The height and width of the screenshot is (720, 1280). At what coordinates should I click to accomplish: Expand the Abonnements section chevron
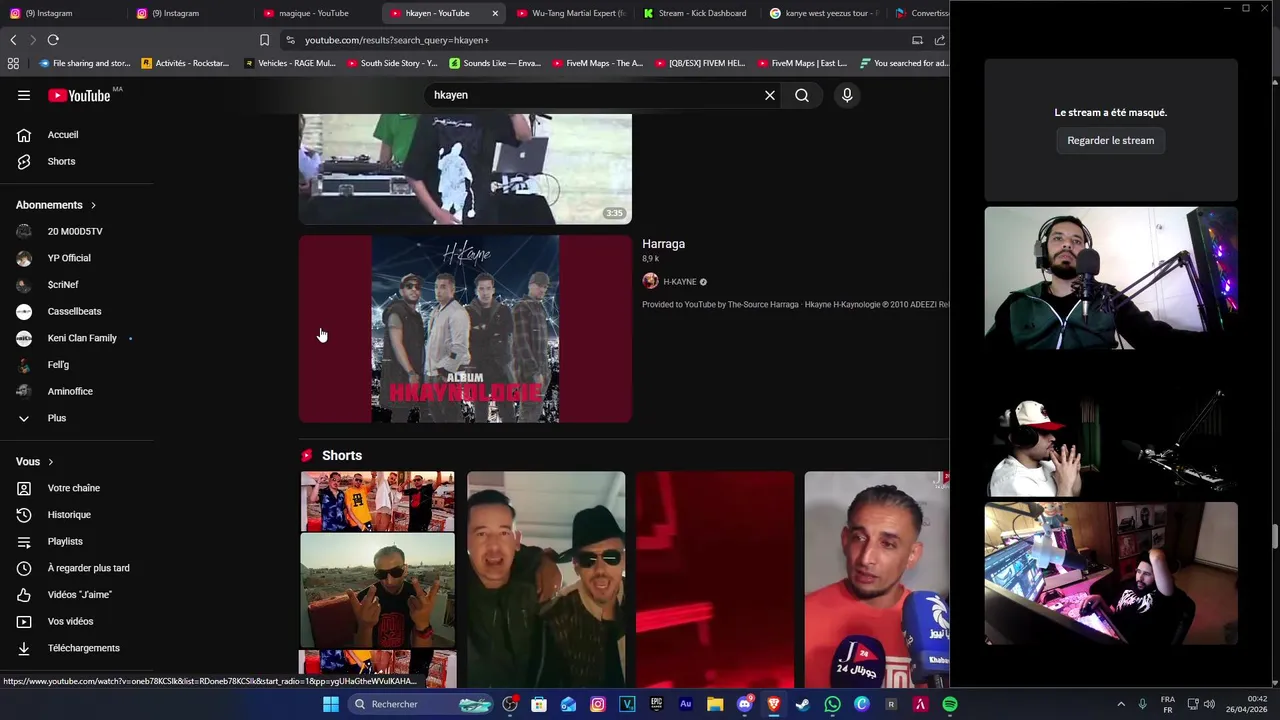click(x=93, y=205)
